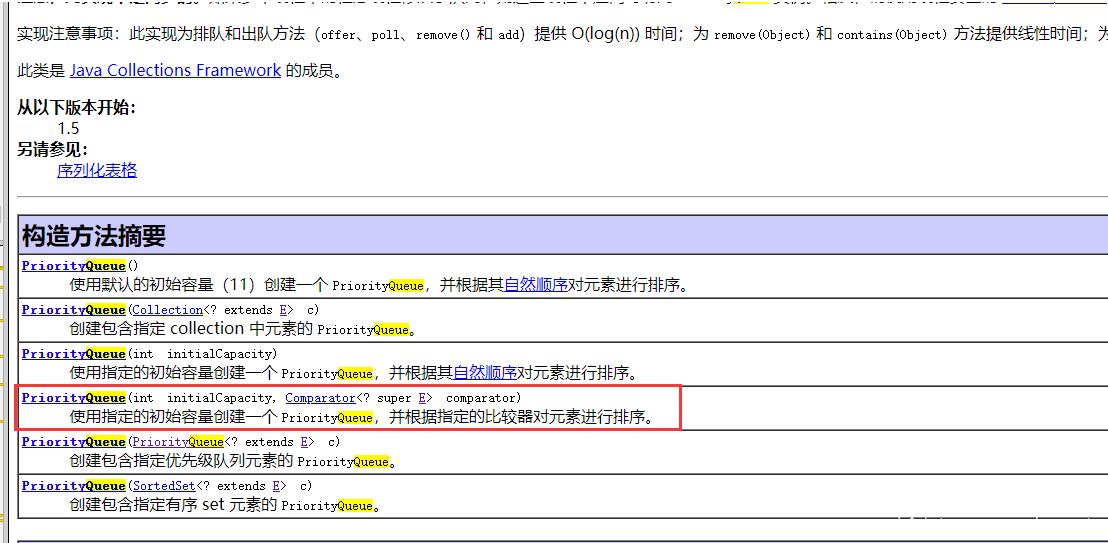Image resolution: width=1108 pixels, height=543 pixels.
Task: Open the Comparator type link
Action: point(320,398)
